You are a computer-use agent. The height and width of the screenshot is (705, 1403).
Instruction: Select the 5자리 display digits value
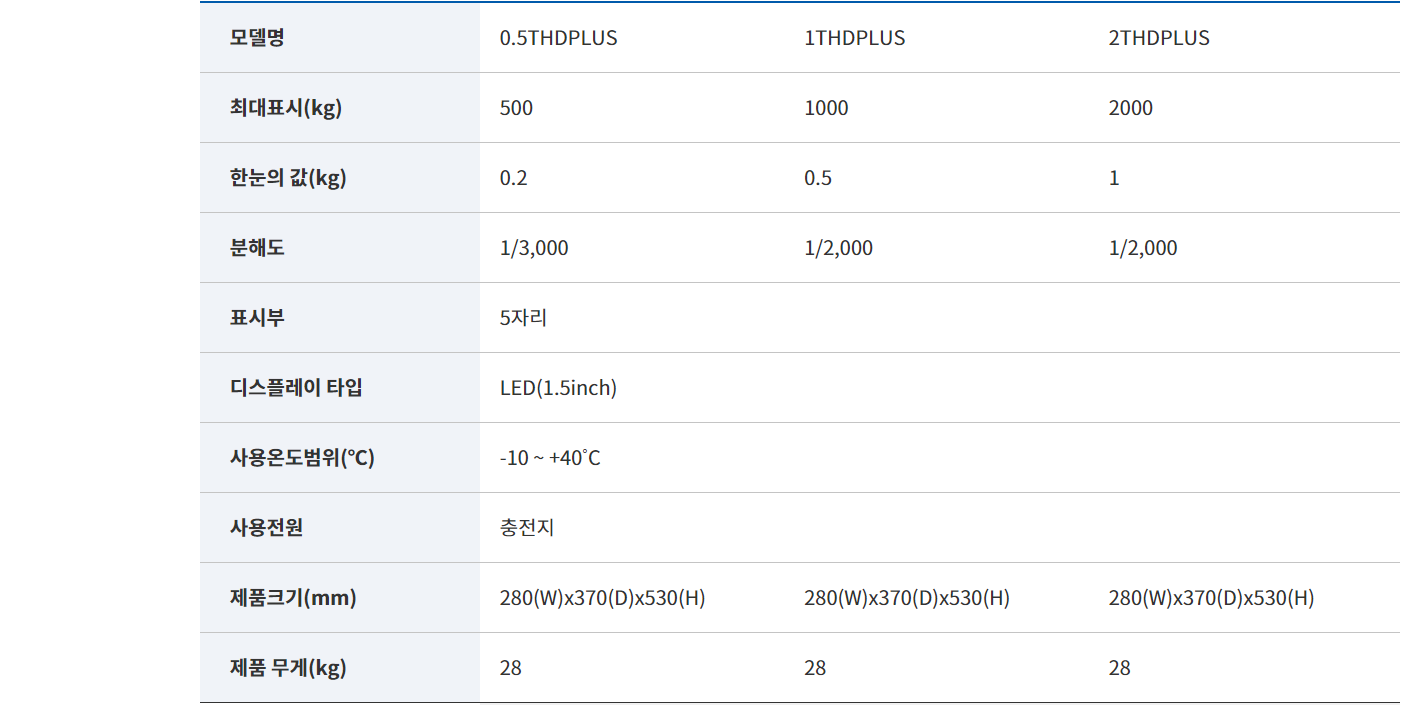(523, 318)
